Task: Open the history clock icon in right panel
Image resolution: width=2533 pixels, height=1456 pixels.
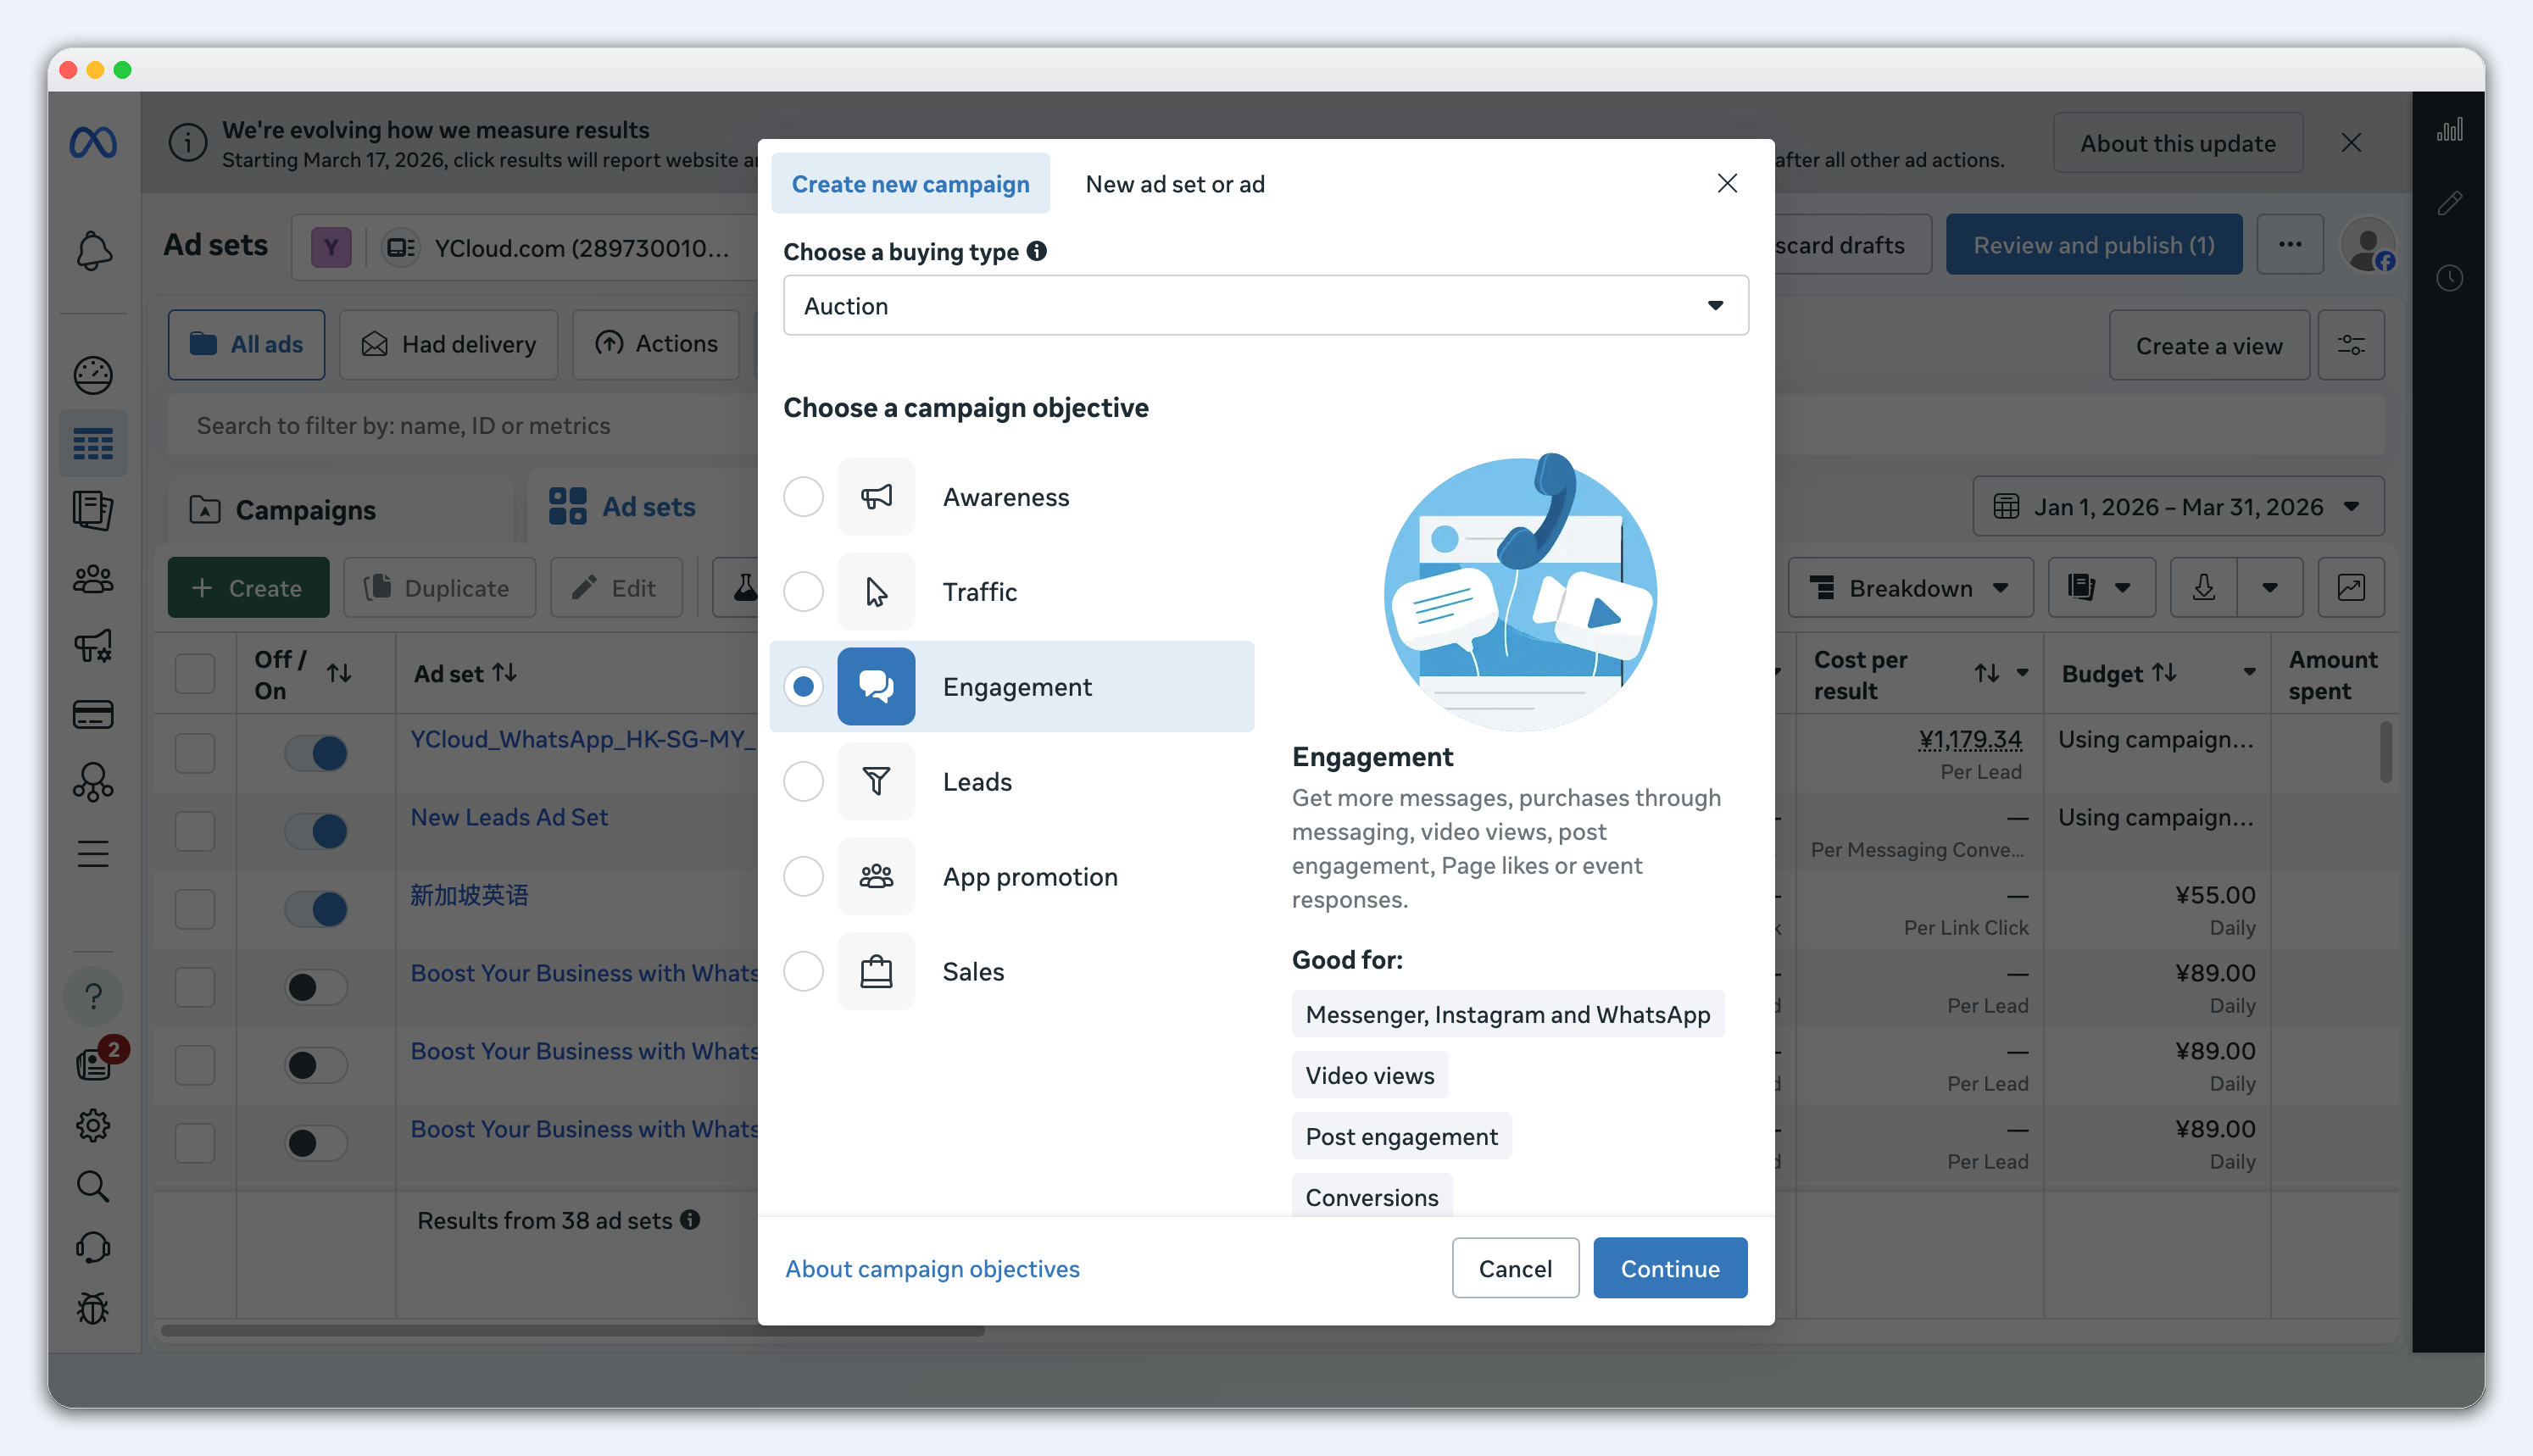Action: click(x=2450, y=278)
